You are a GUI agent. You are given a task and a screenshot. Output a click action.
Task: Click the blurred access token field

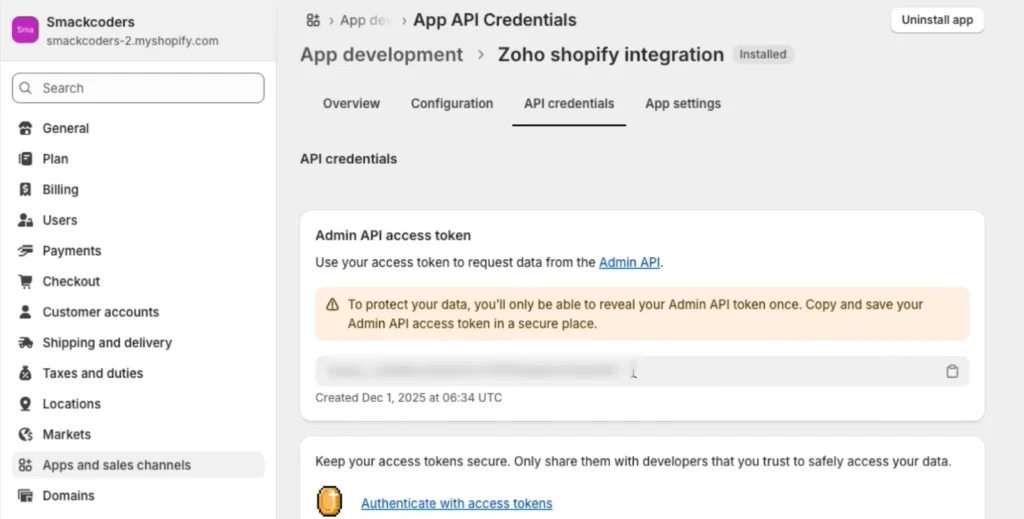point(642,371)
